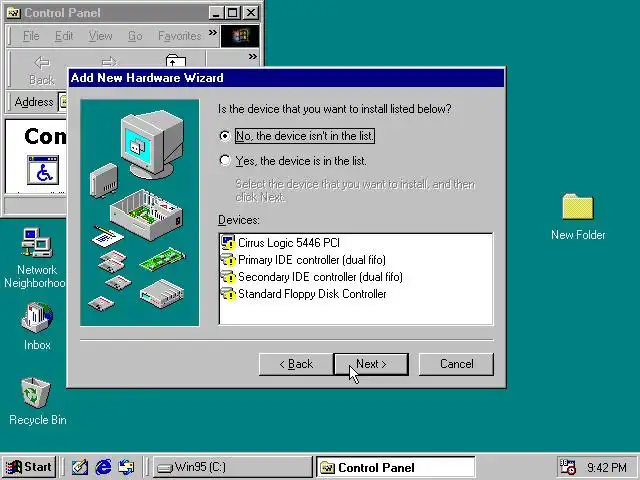640x480 pixels.
Task: Click the Up folder icon in Control Panel toolbar
Action: tap(176, 62)
